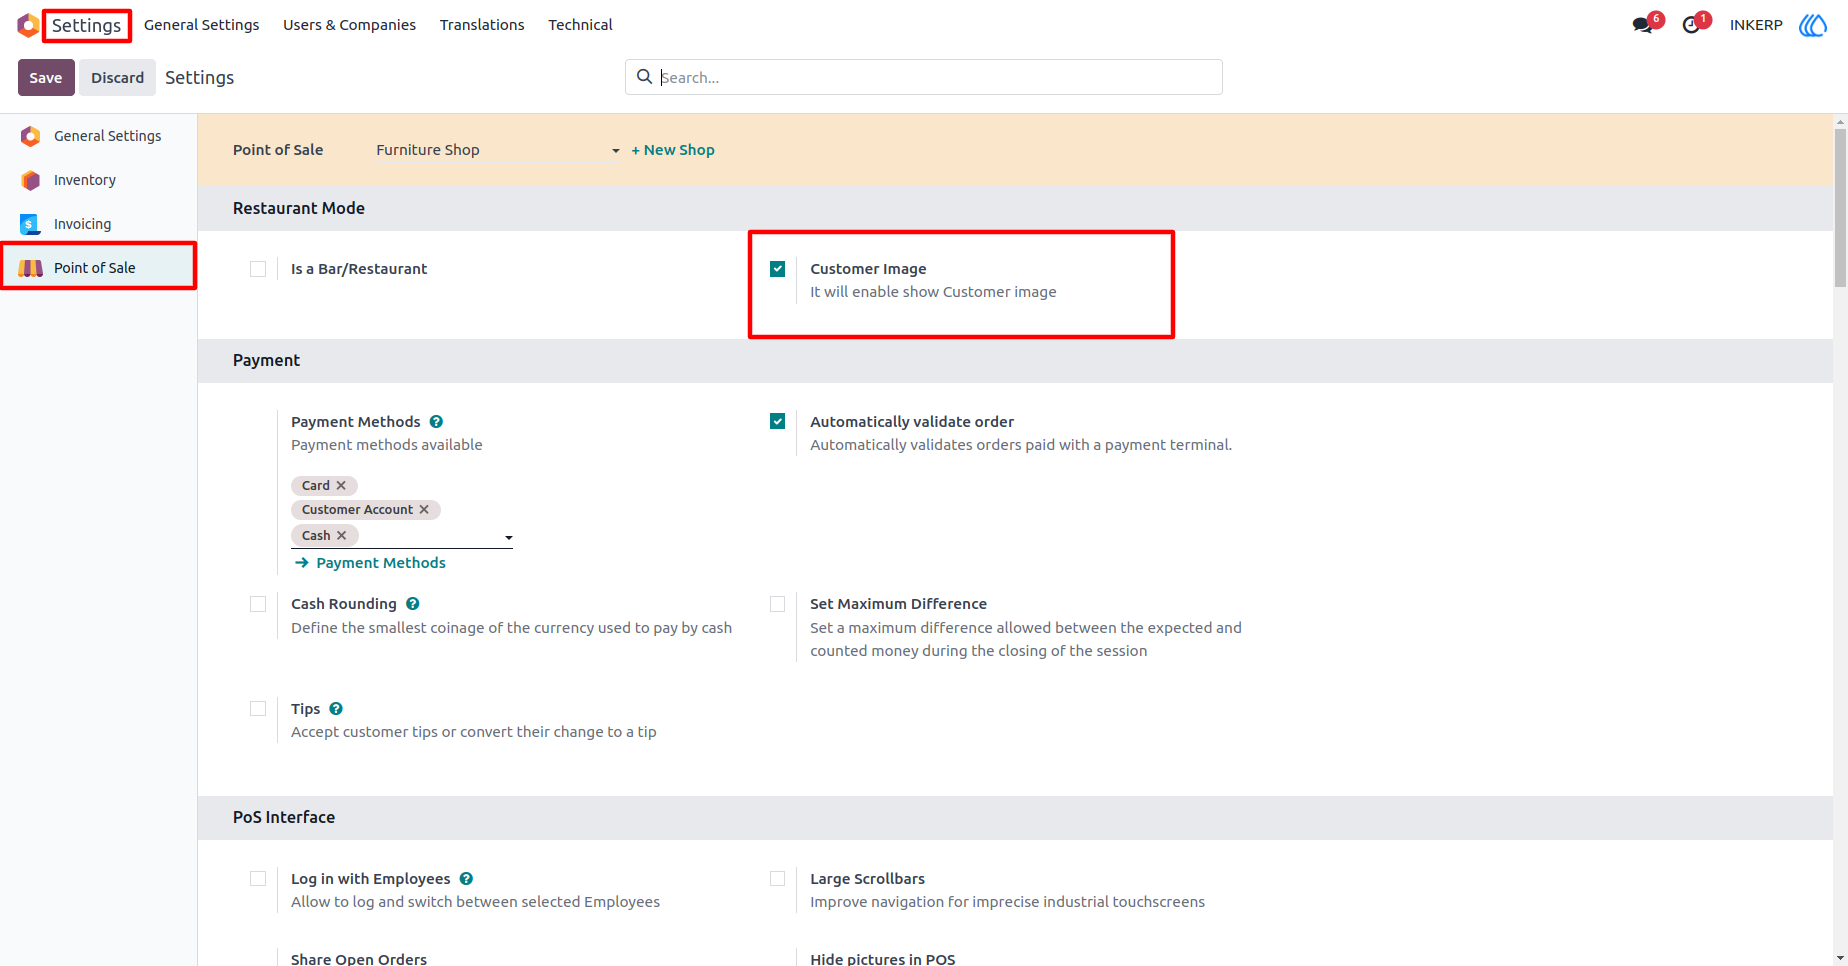Click the Invoicing sidebar icon

pos(31,224)
